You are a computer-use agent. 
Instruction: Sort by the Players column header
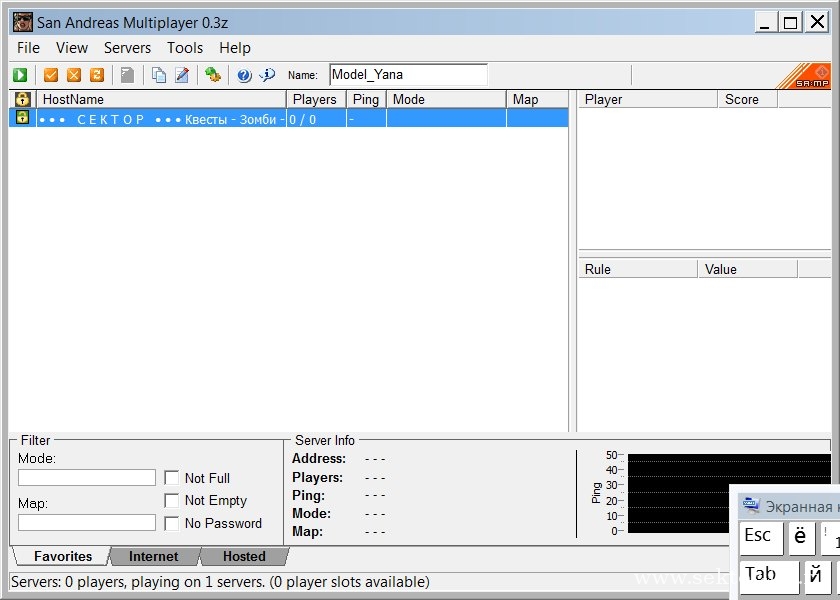pos(317,100)
